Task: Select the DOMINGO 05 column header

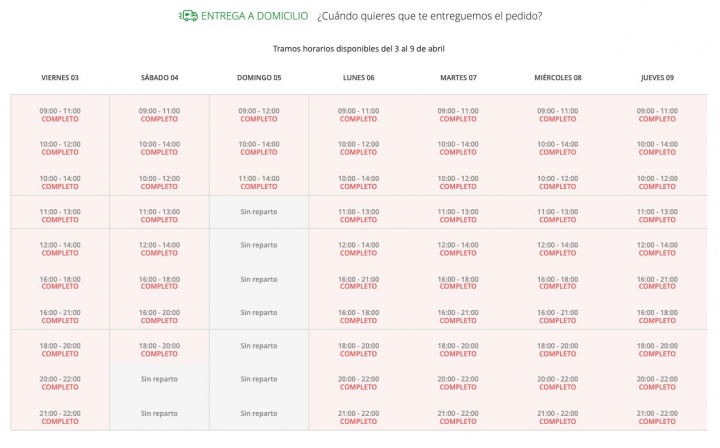Action: coord(259,77)
